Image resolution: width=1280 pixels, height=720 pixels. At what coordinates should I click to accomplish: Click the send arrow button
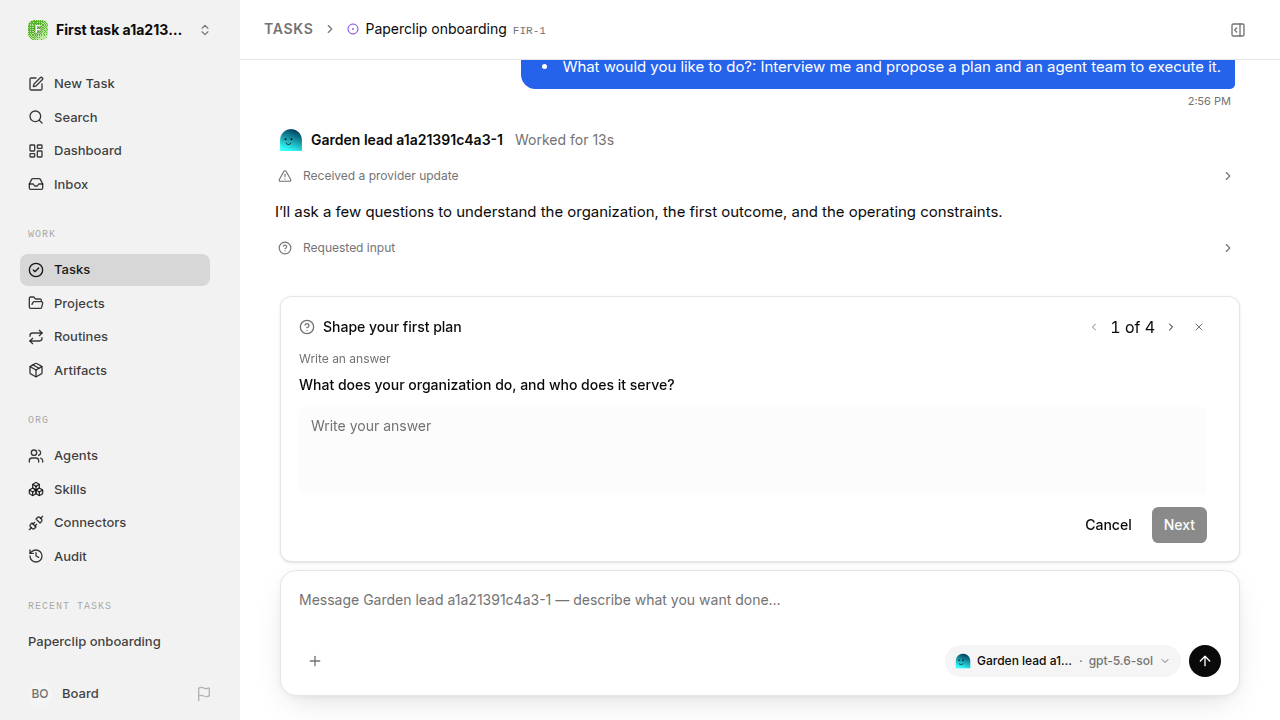click(1205, 661)
